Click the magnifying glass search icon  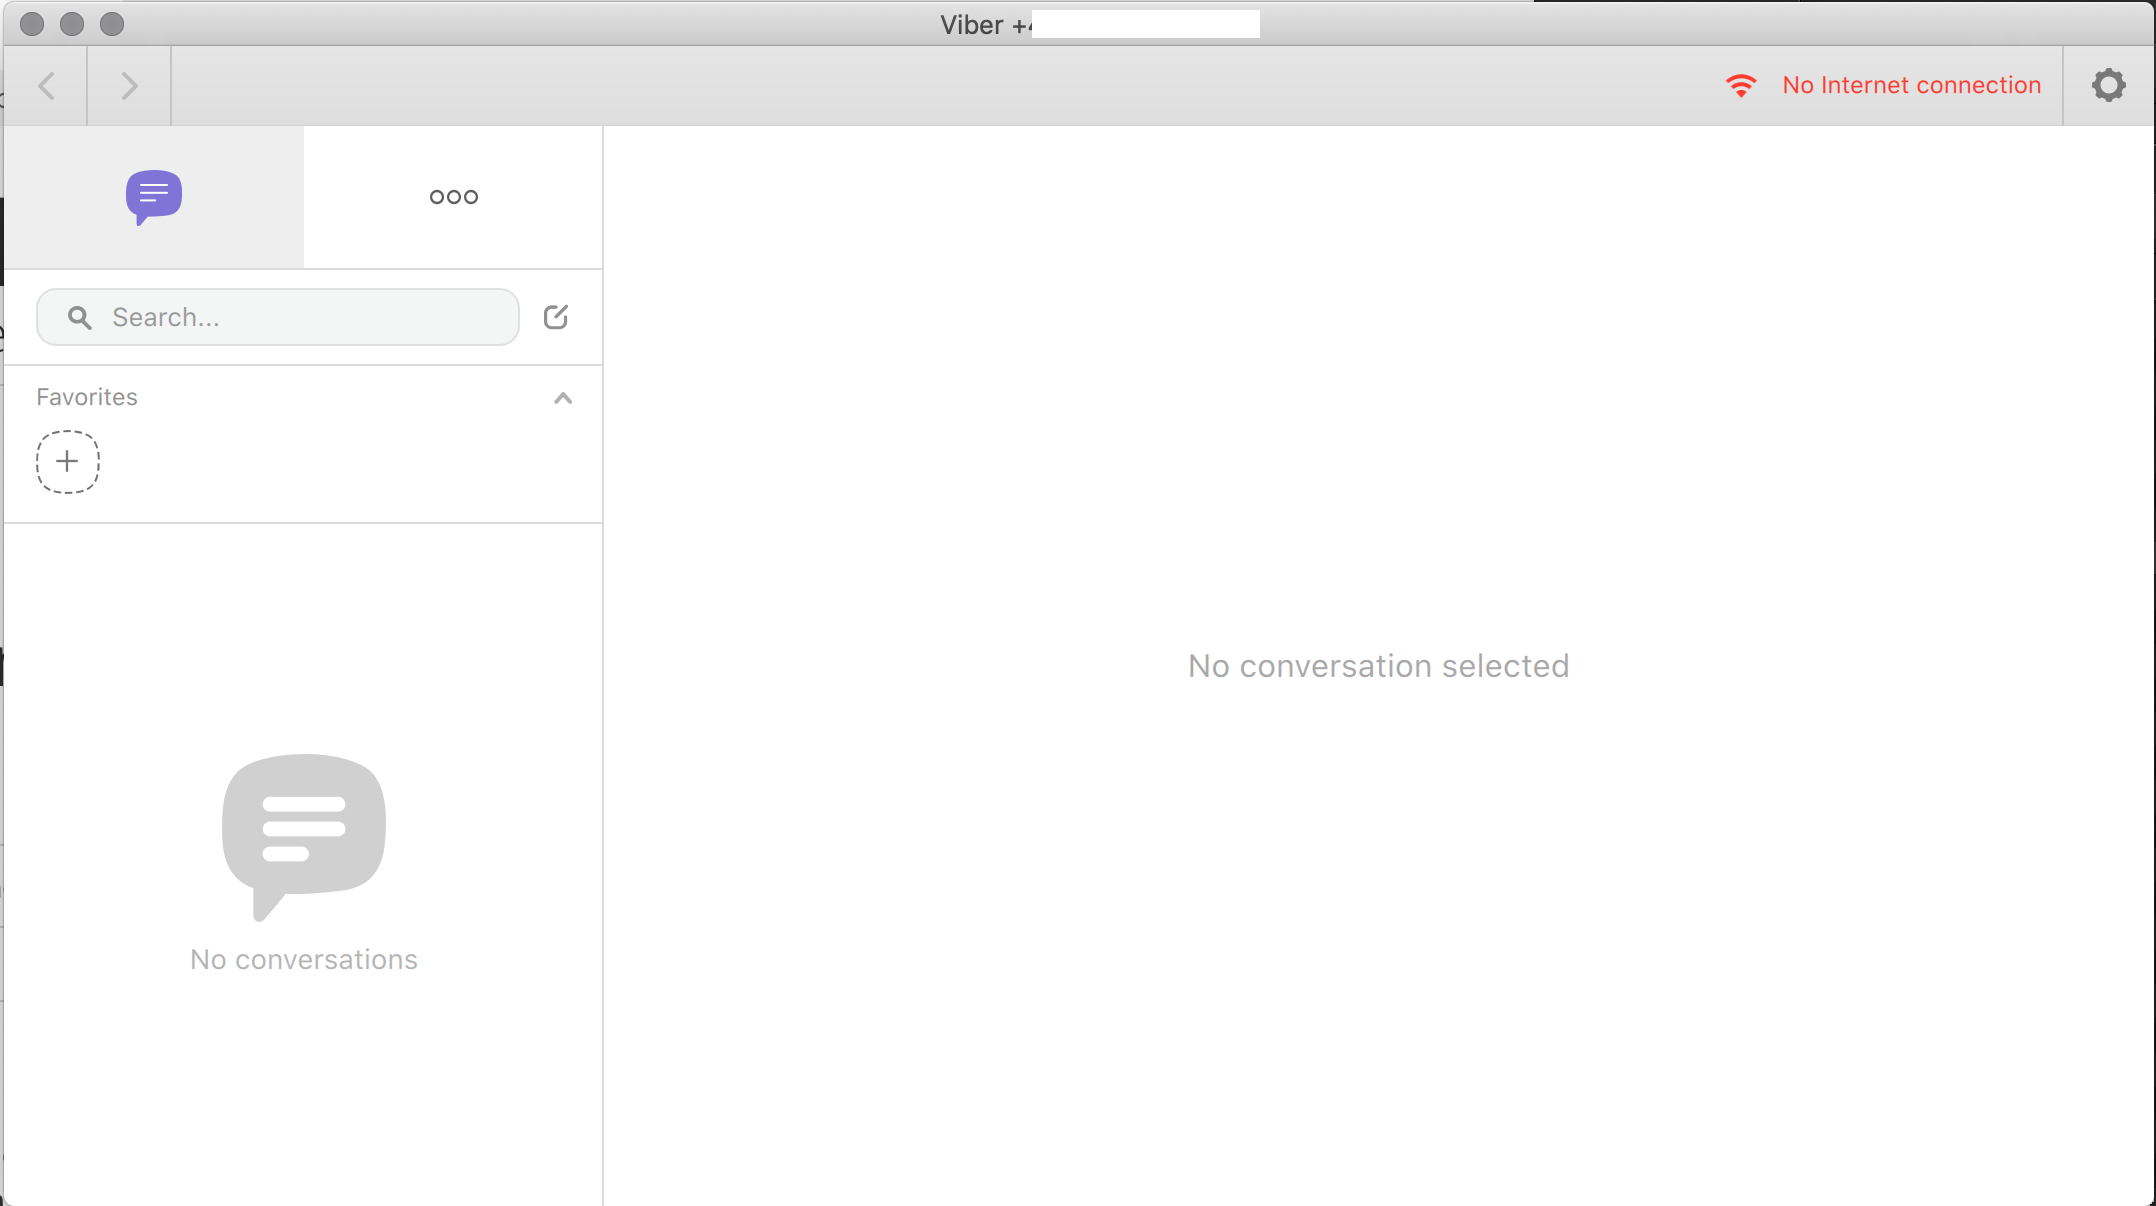80,318
